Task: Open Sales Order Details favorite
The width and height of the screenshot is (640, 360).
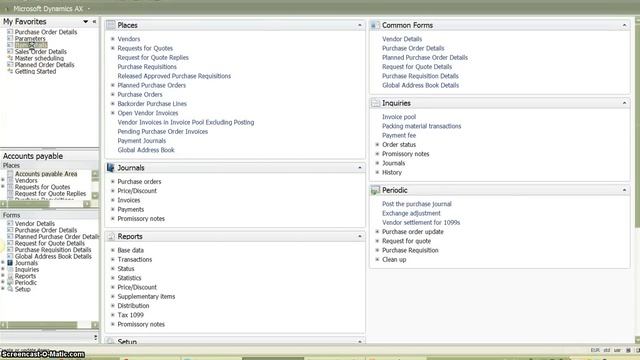Action: [41, 51]
